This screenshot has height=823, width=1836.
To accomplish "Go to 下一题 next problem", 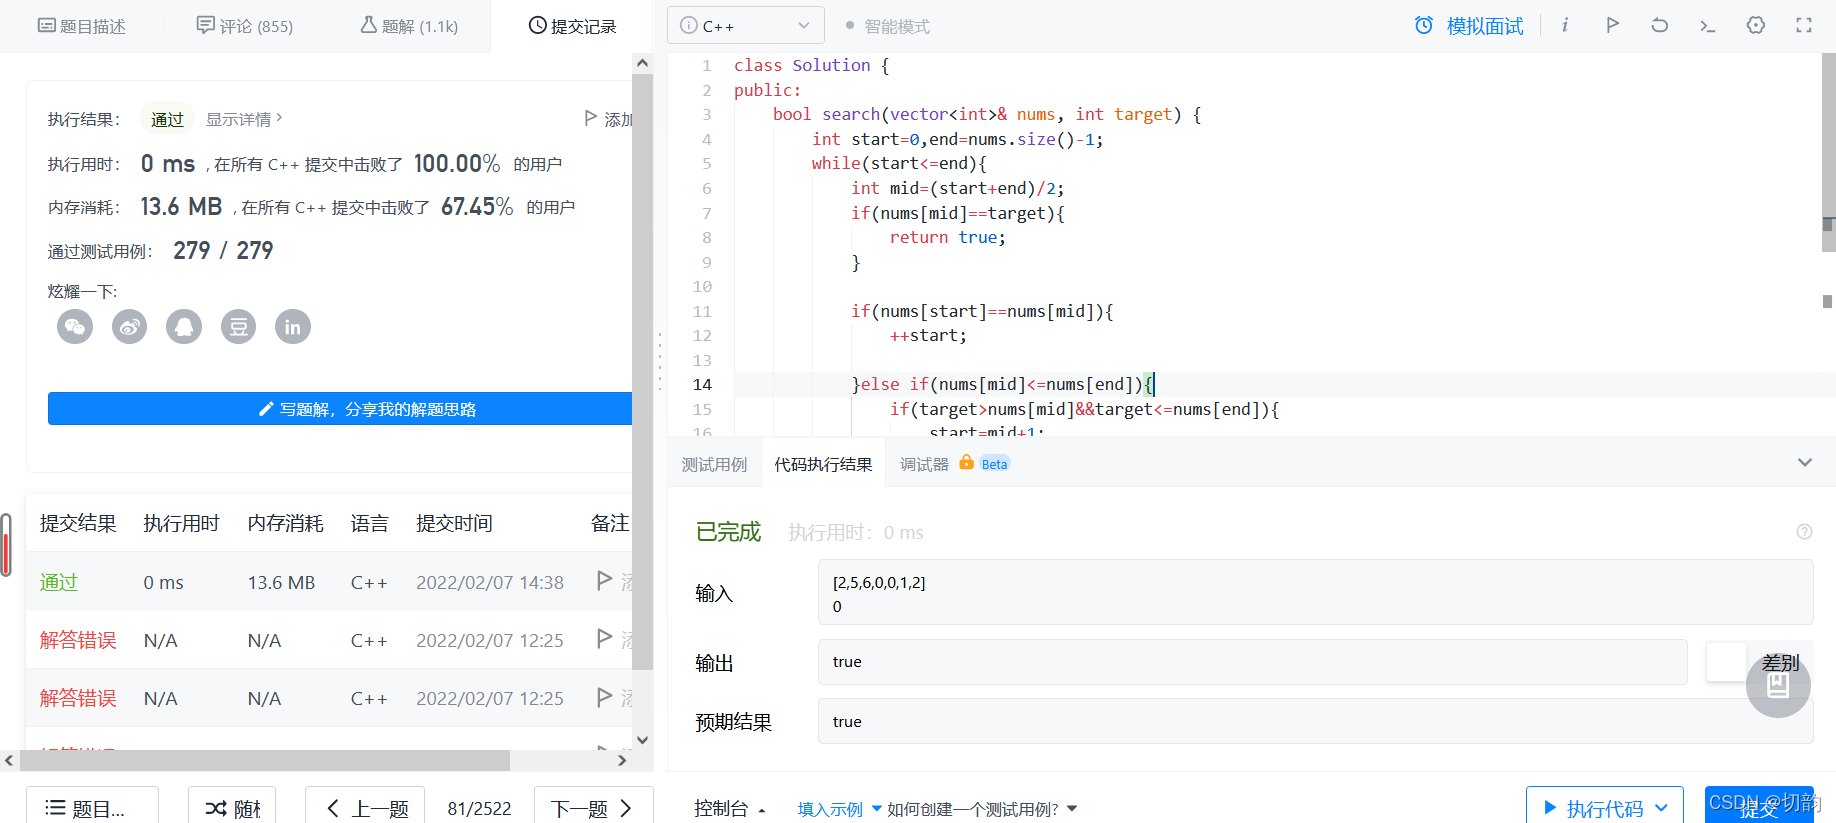I will tap(593, 808).
